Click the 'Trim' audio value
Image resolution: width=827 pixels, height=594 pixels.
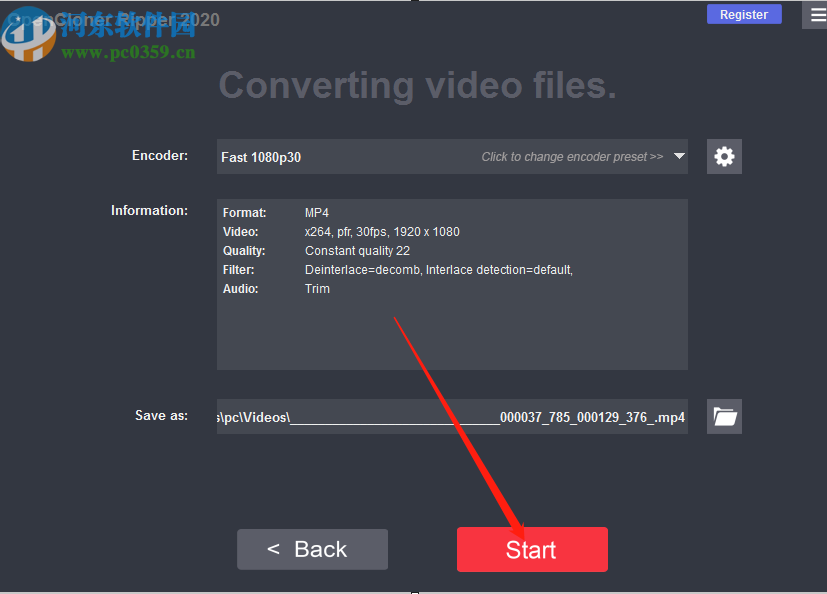[x=317, y=289]
